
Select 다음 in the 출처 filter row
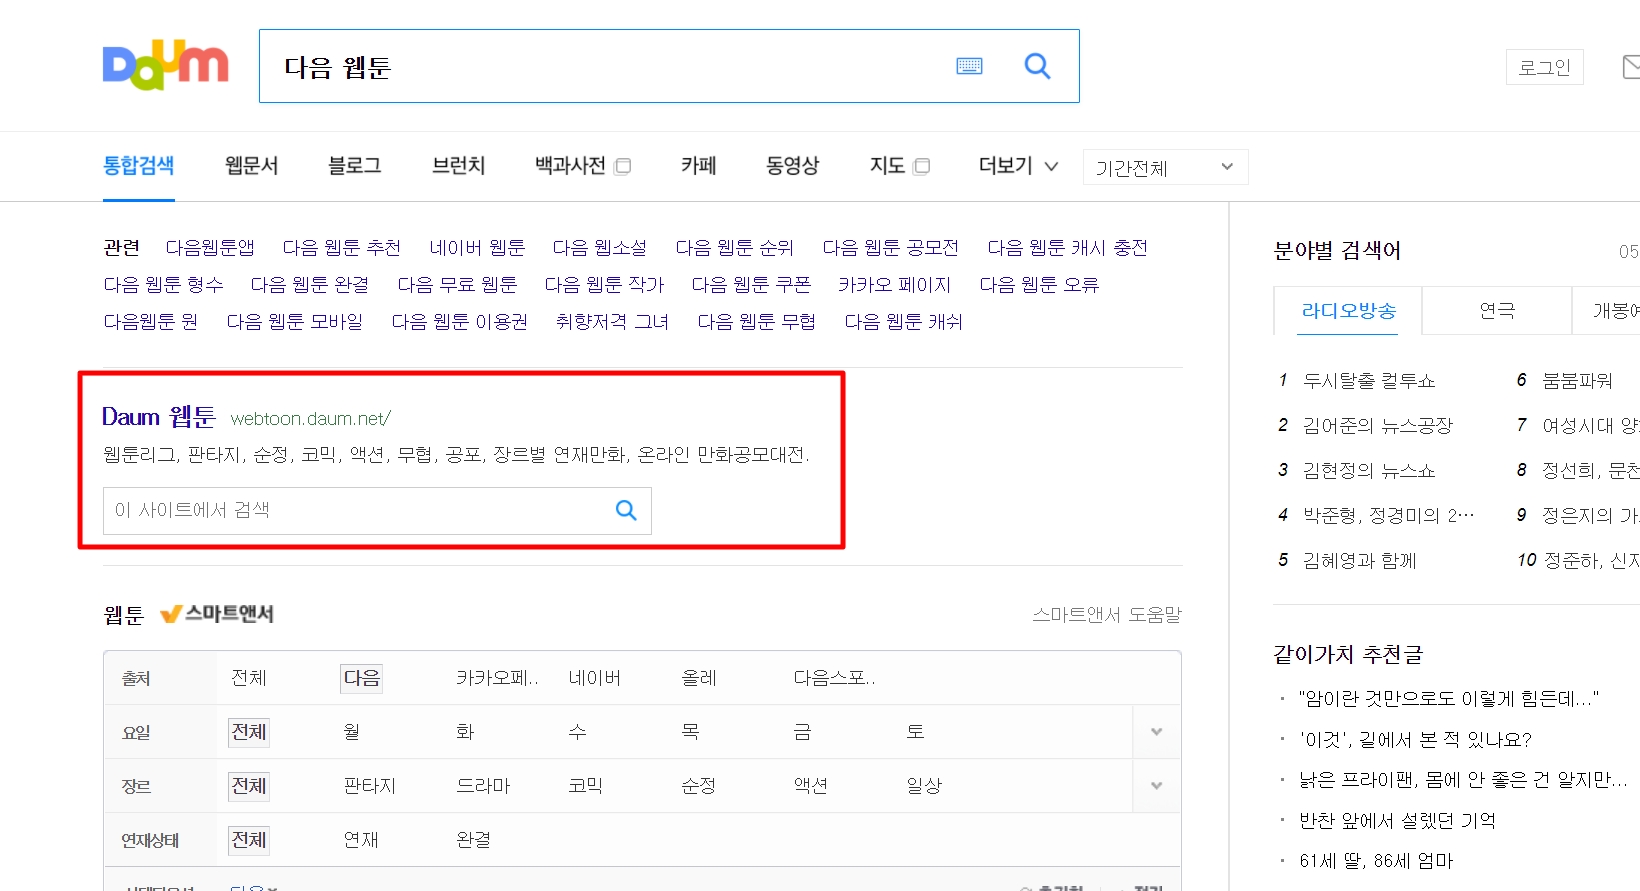(362, 678)
